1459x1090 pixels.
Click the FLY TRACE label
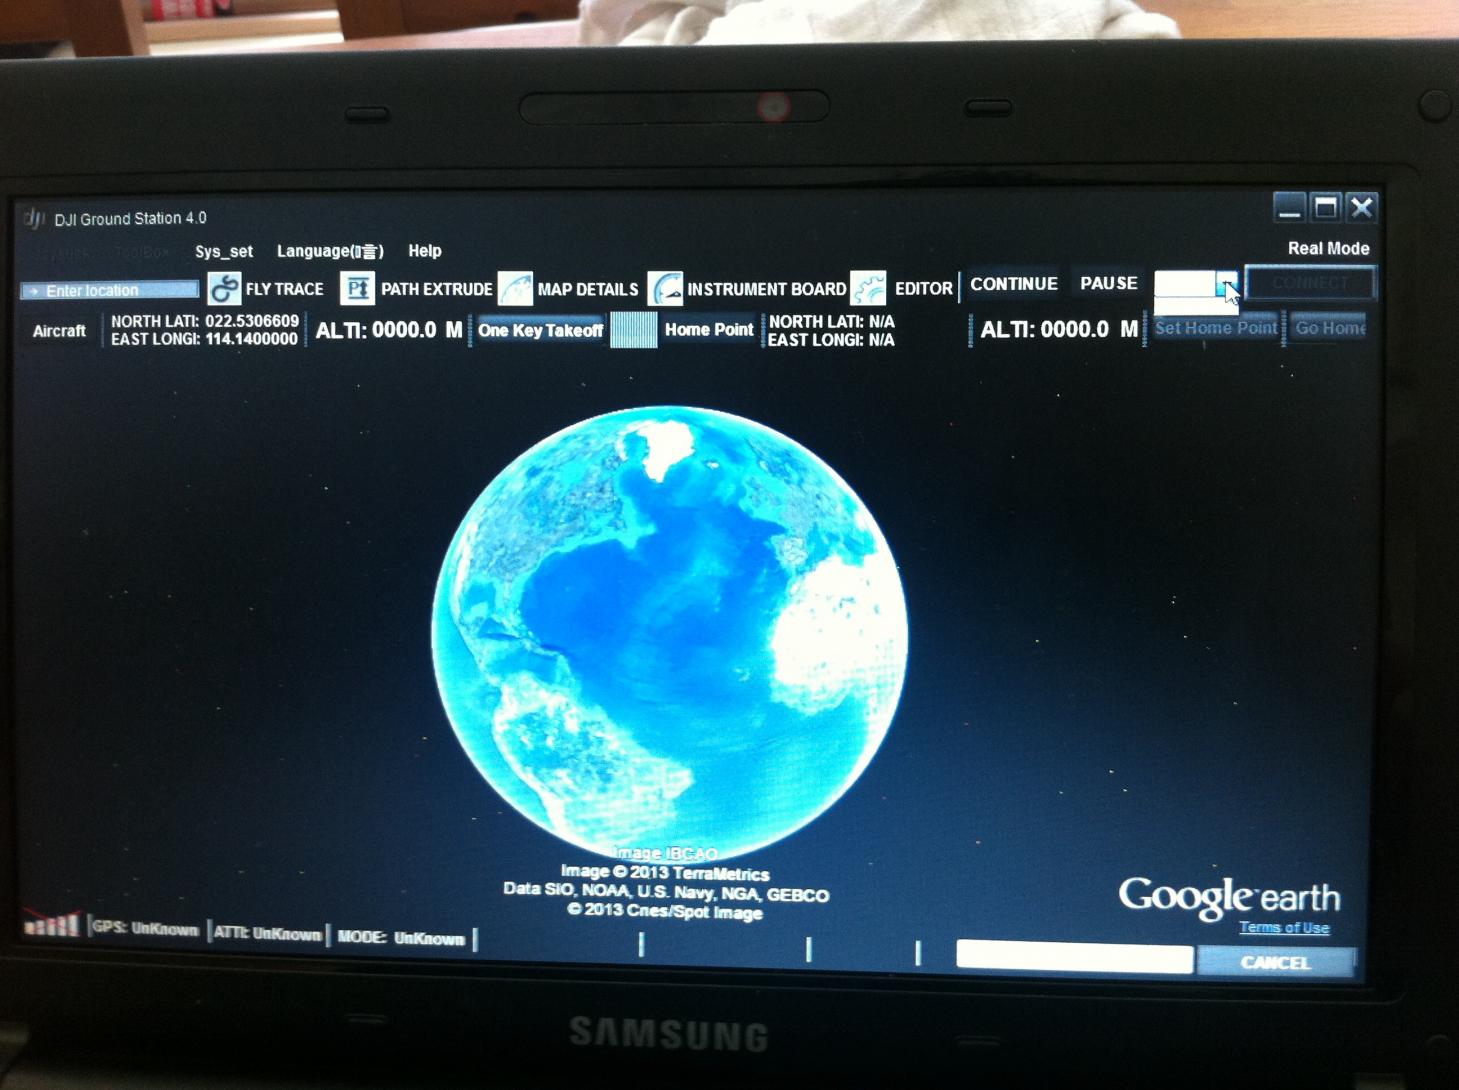[284, 289]
